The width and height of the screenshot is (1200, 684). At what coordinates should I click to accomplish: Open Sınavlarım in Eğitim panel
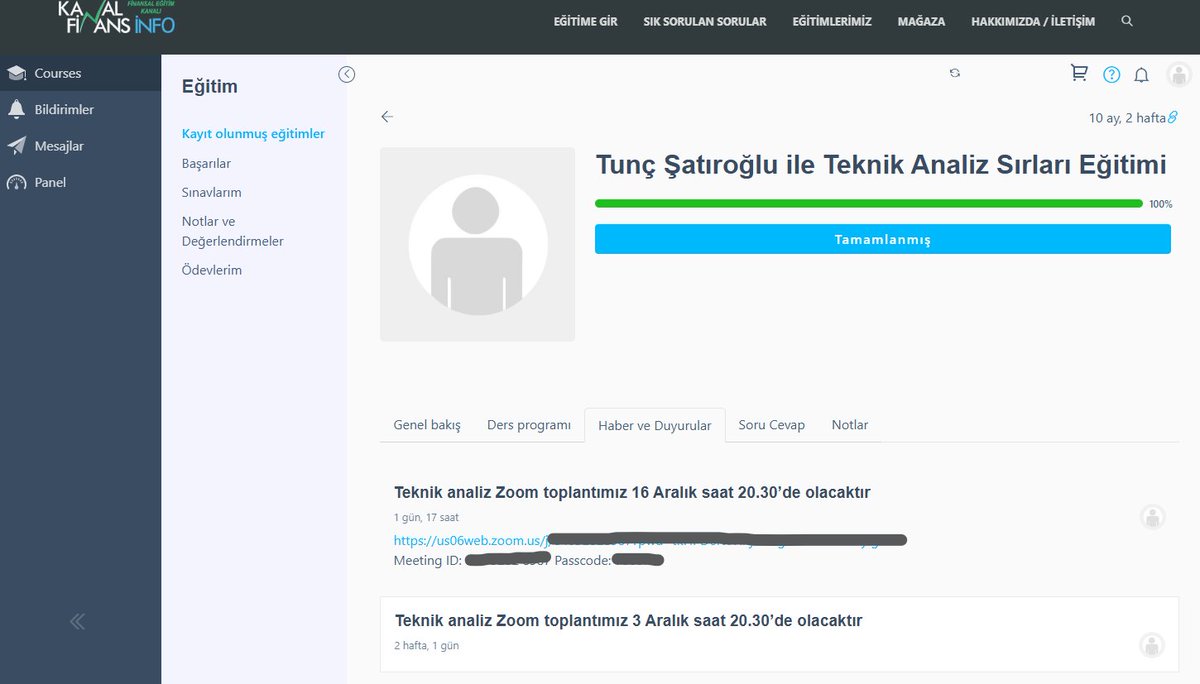tap(211, 192)
